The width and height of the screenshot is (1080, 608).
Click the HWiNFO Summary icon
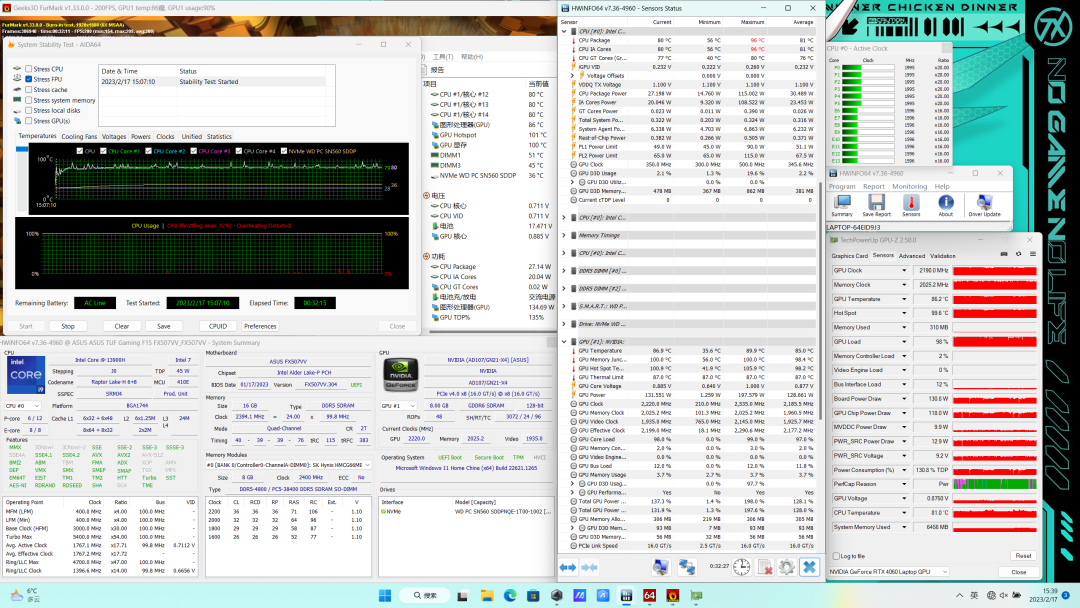pyautogui.click(x=842, y=203)
